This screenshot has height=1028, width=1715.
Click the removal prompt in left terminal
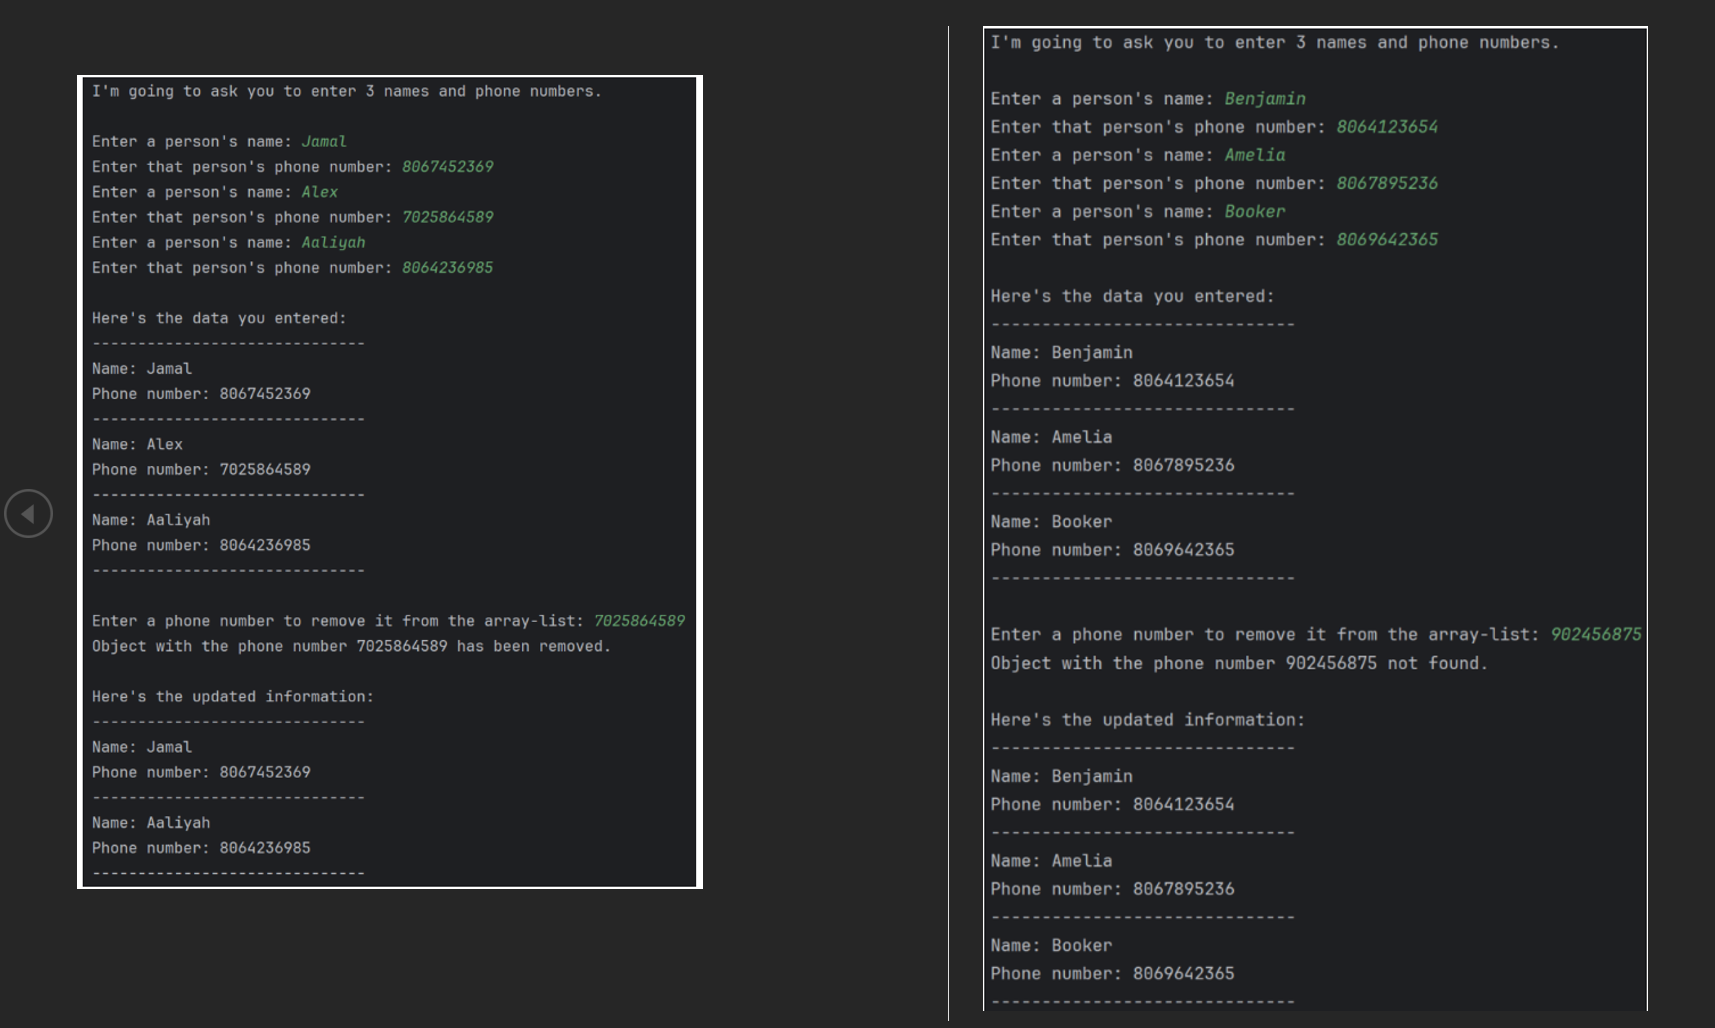click(342, 620)
